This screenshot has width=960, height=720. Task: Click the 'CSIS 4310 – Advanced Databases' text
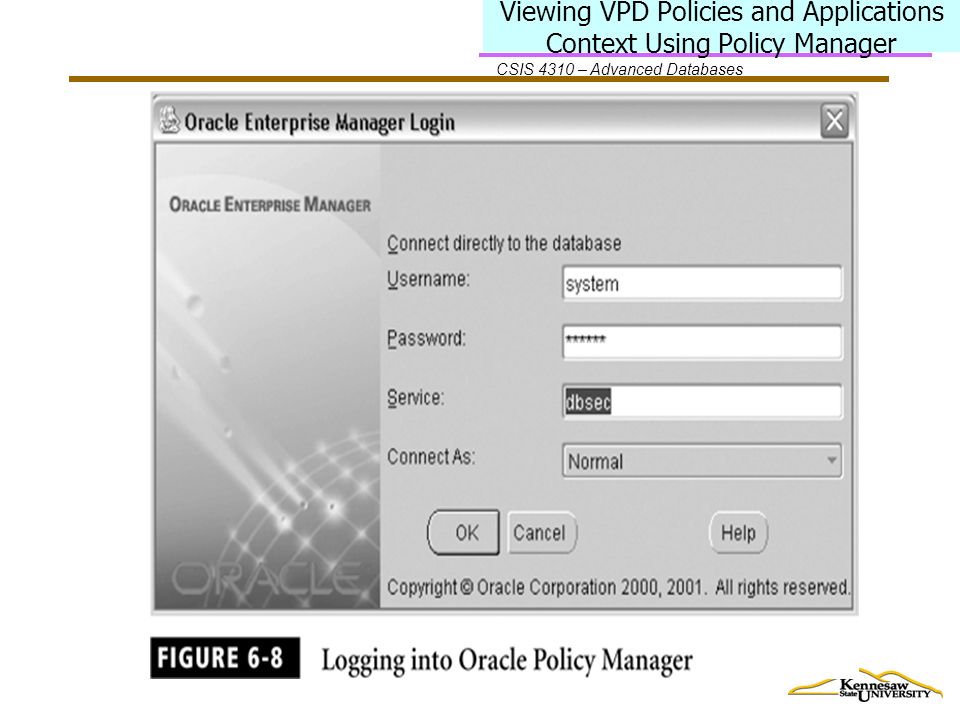tap(620, 69)
